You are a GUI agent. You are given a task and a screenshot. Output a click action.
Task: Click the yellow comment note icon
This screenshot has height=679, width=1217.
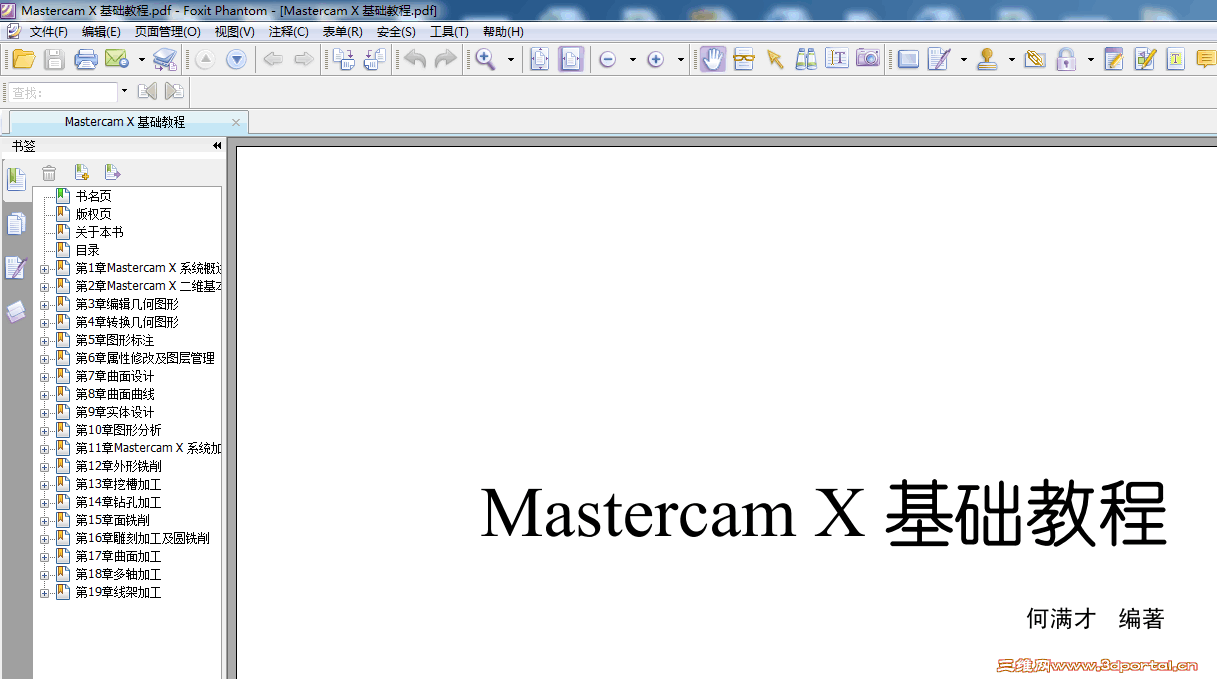click(1206, 60)
